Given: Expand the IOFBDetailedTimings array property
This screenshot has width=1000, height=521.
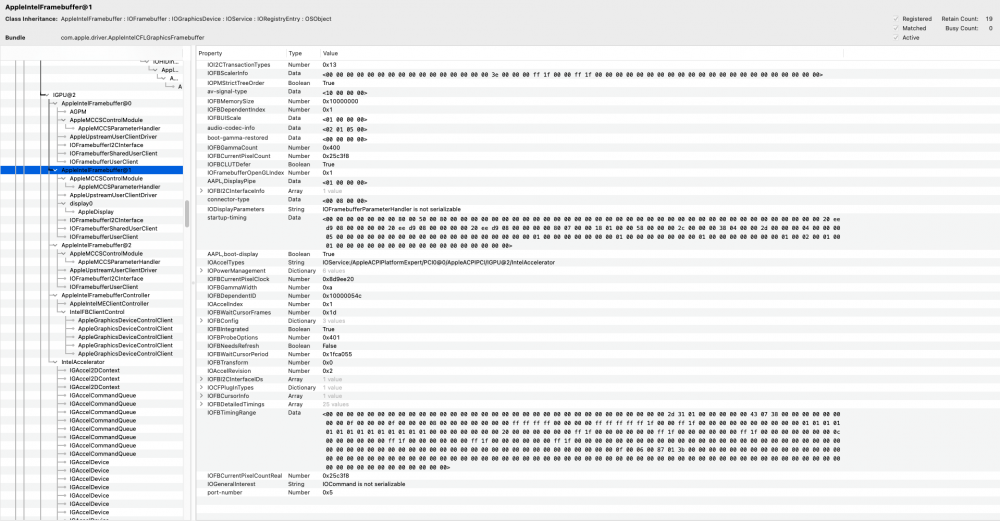Looking at the screenshot, I should click(x=202, y=404).
